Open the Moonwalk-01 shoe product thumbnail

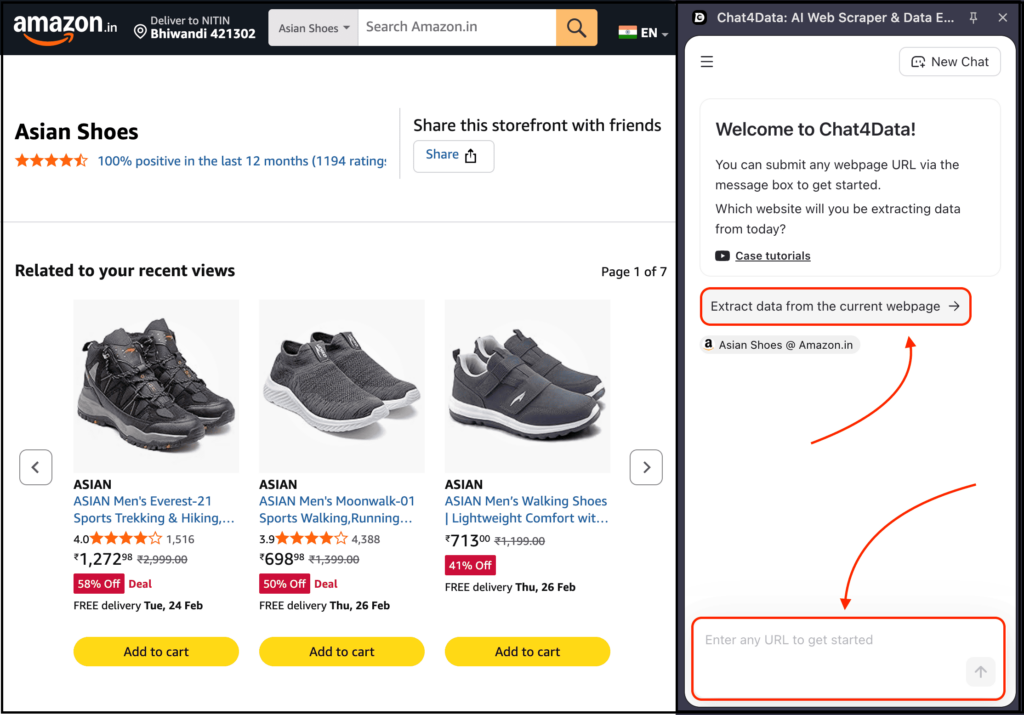342,386
